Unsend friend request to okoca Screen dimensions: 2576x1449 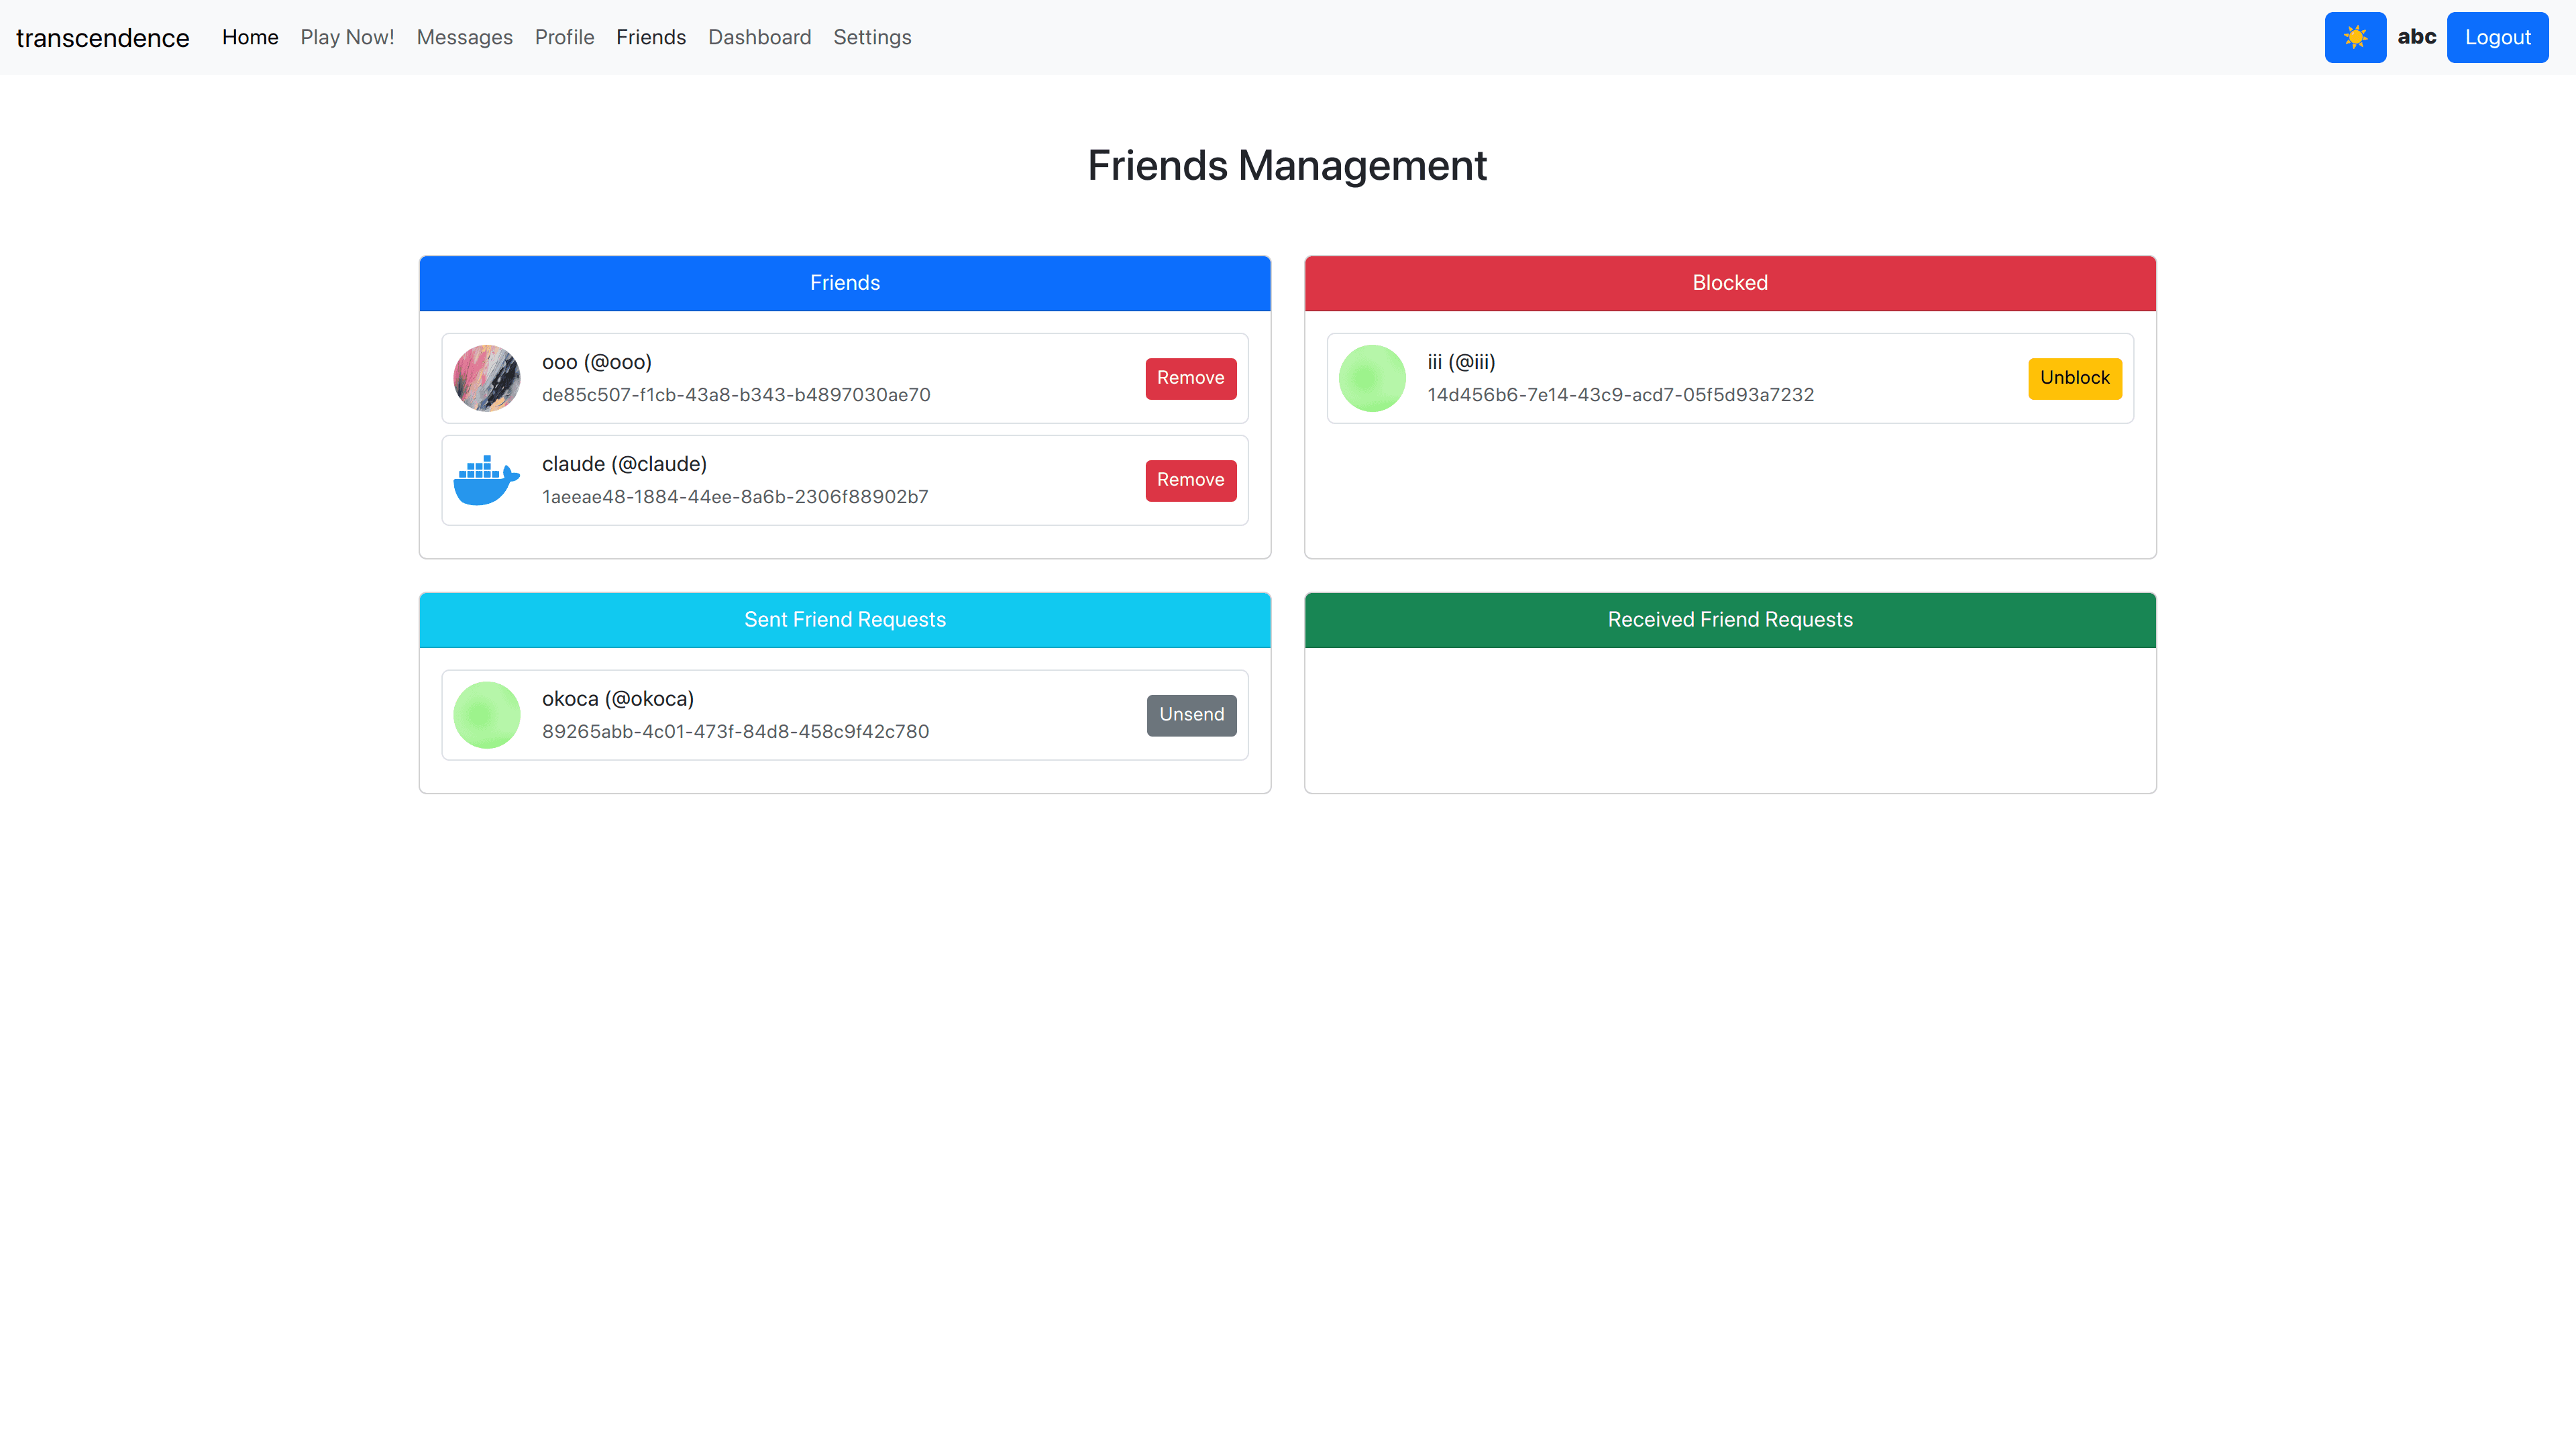1190,715
